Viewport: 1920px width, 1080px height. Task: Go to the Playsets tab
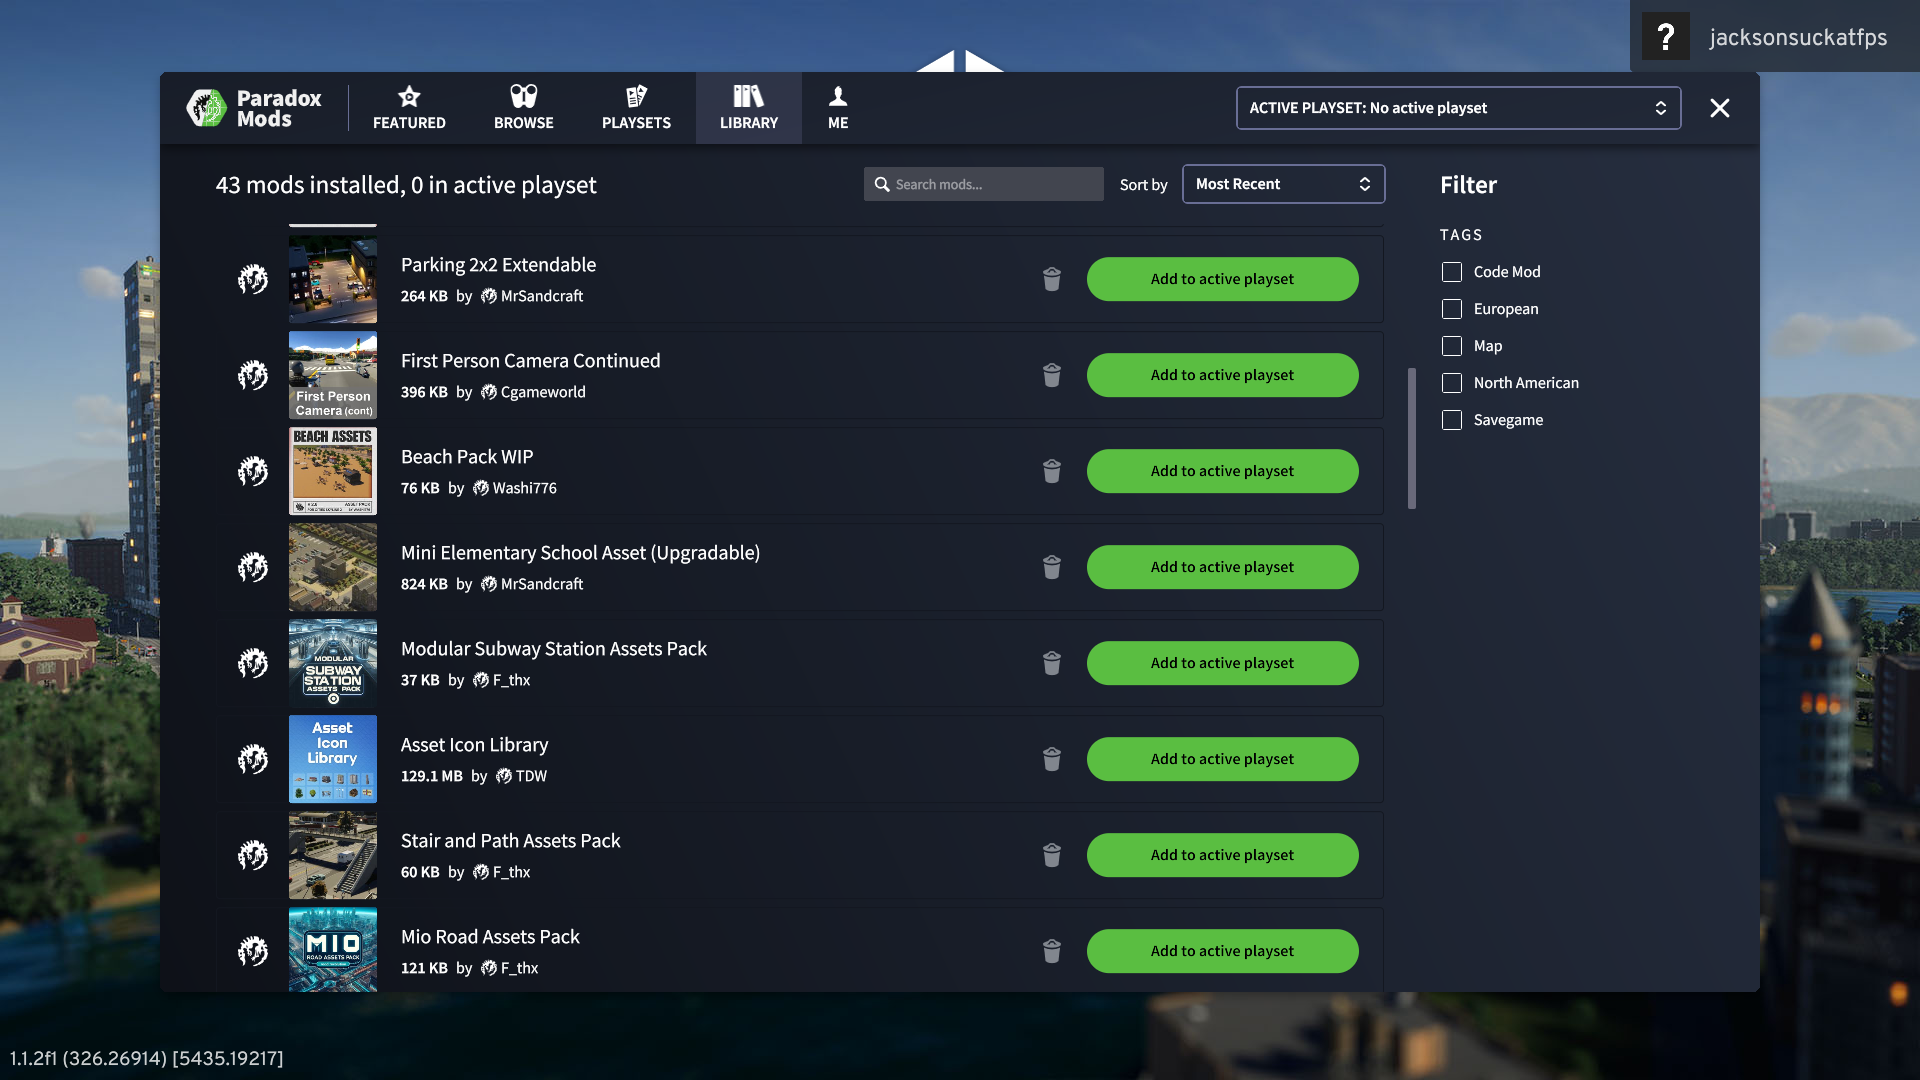click(636, 108)
